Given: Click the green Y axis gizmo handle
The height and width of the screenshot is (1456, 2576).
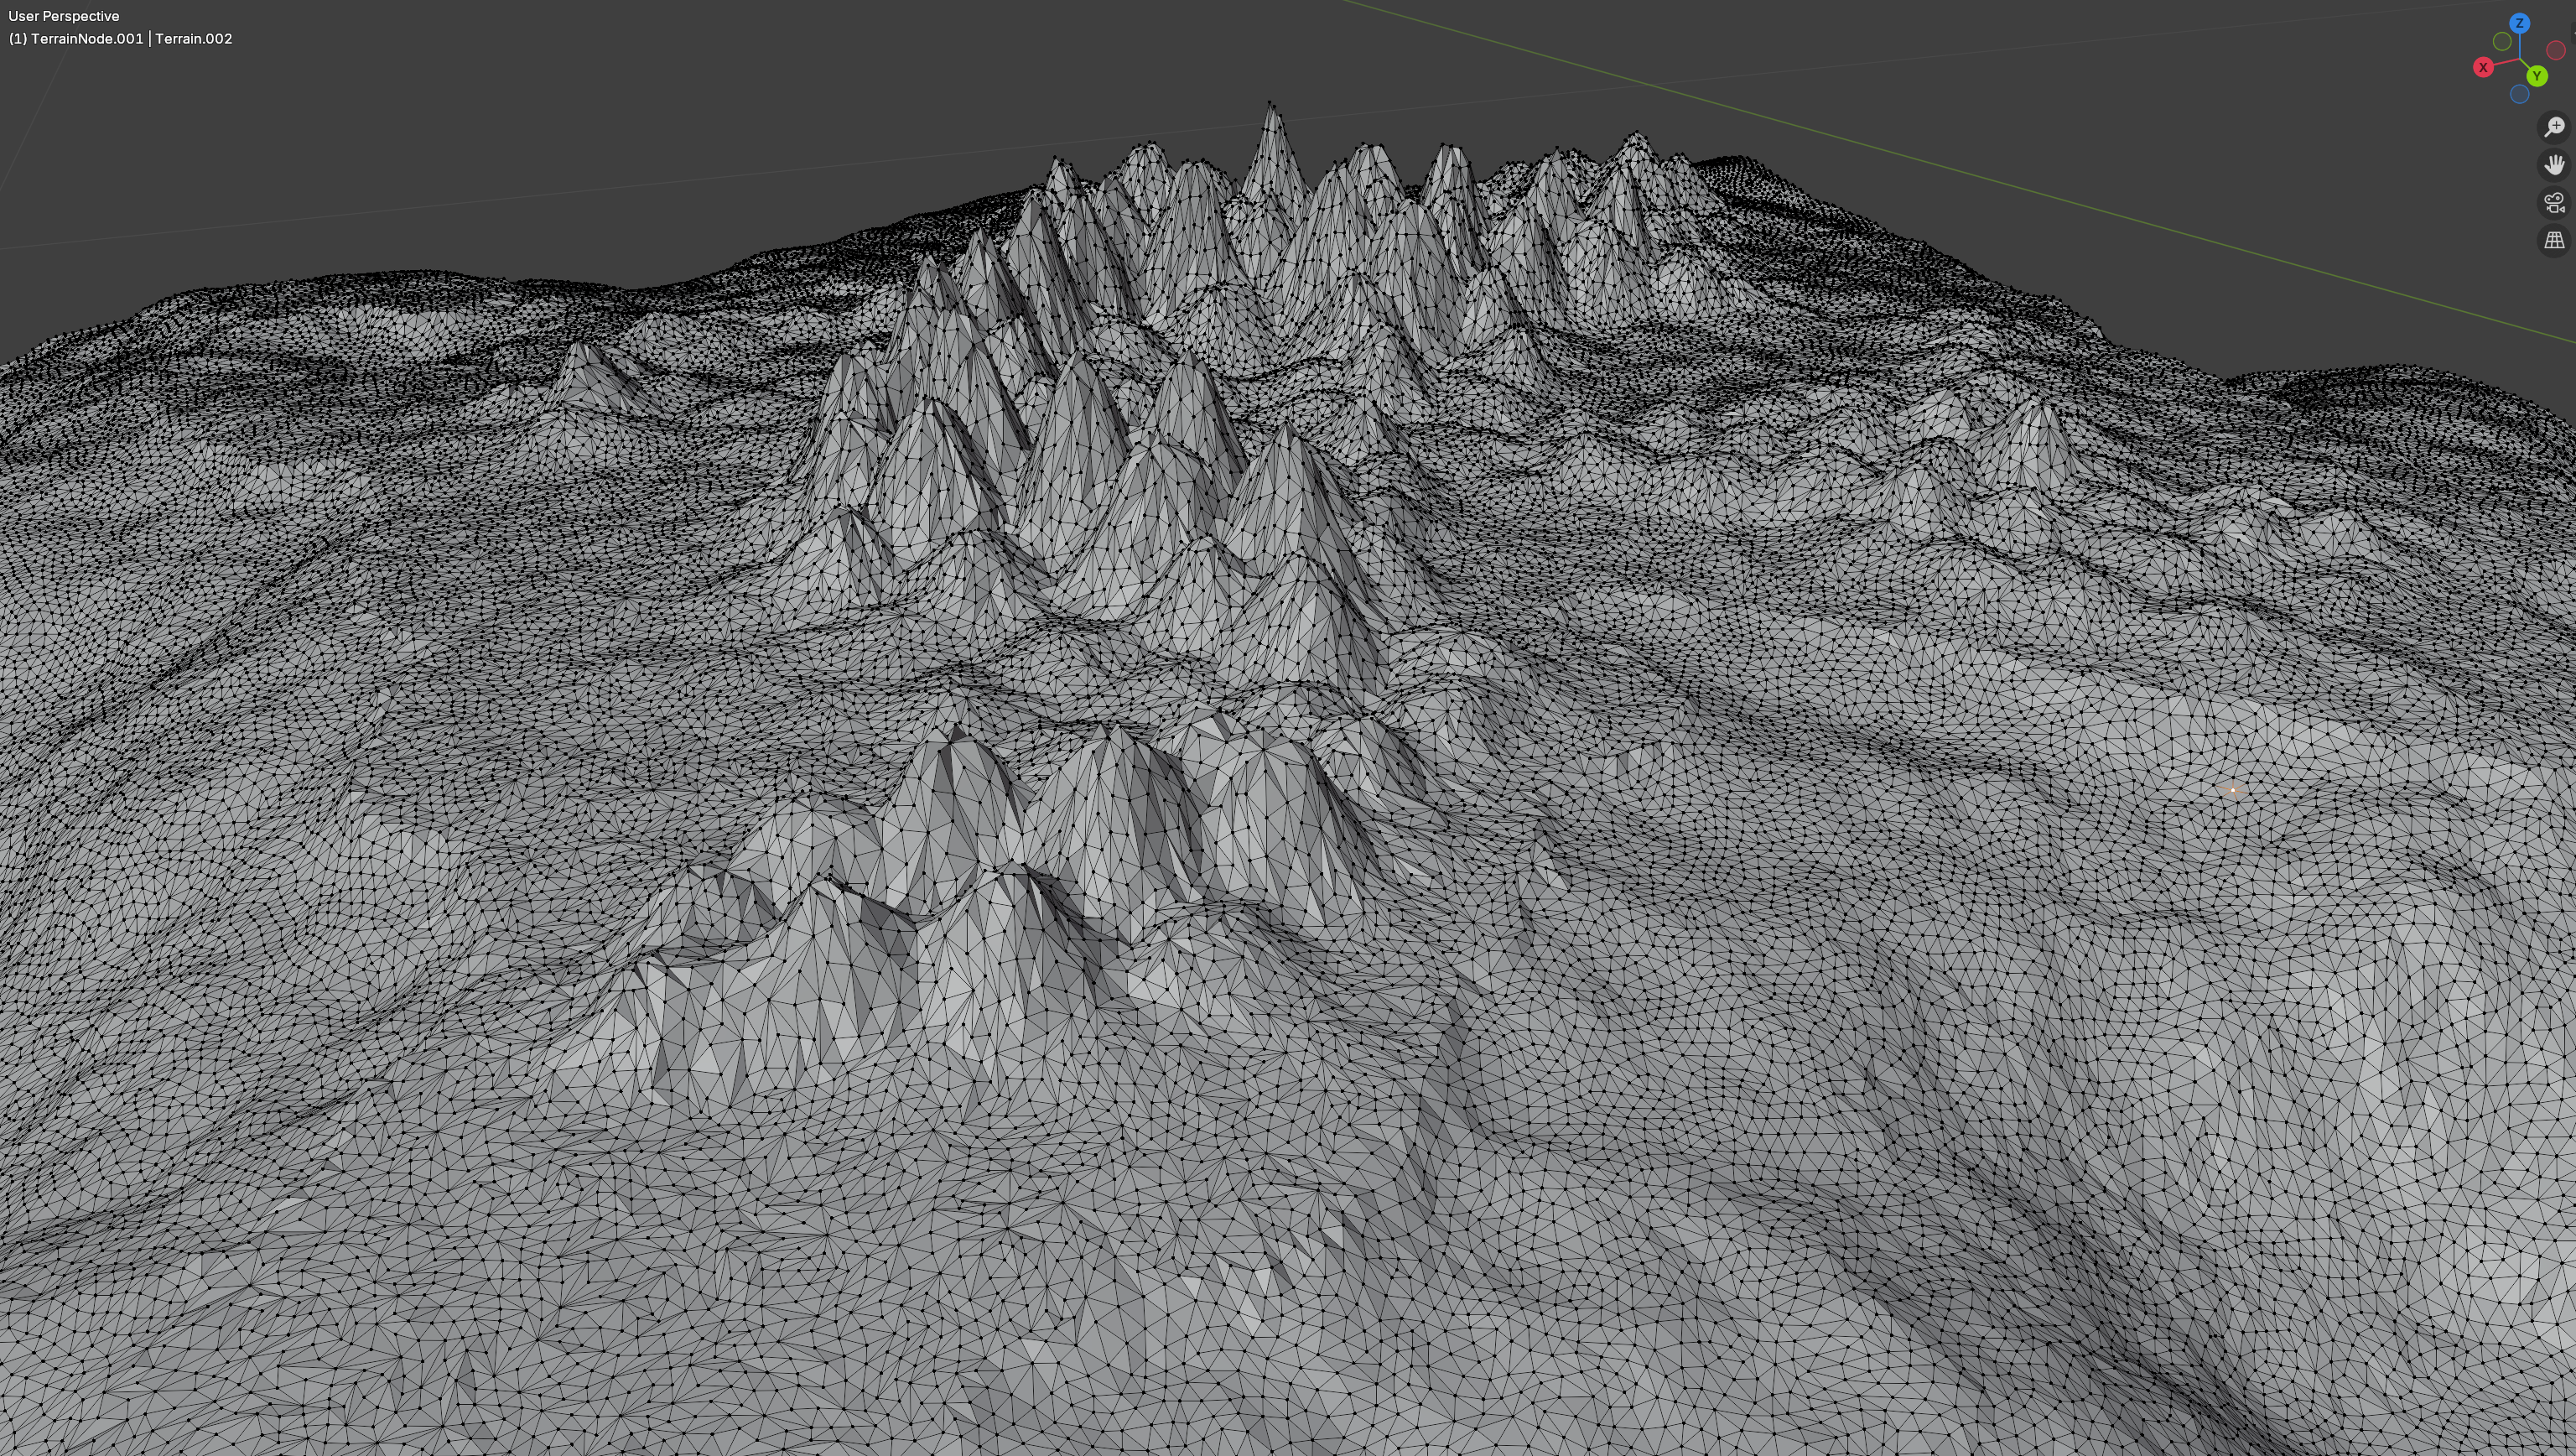Looking at the screenshot, I should [2537, 76].
